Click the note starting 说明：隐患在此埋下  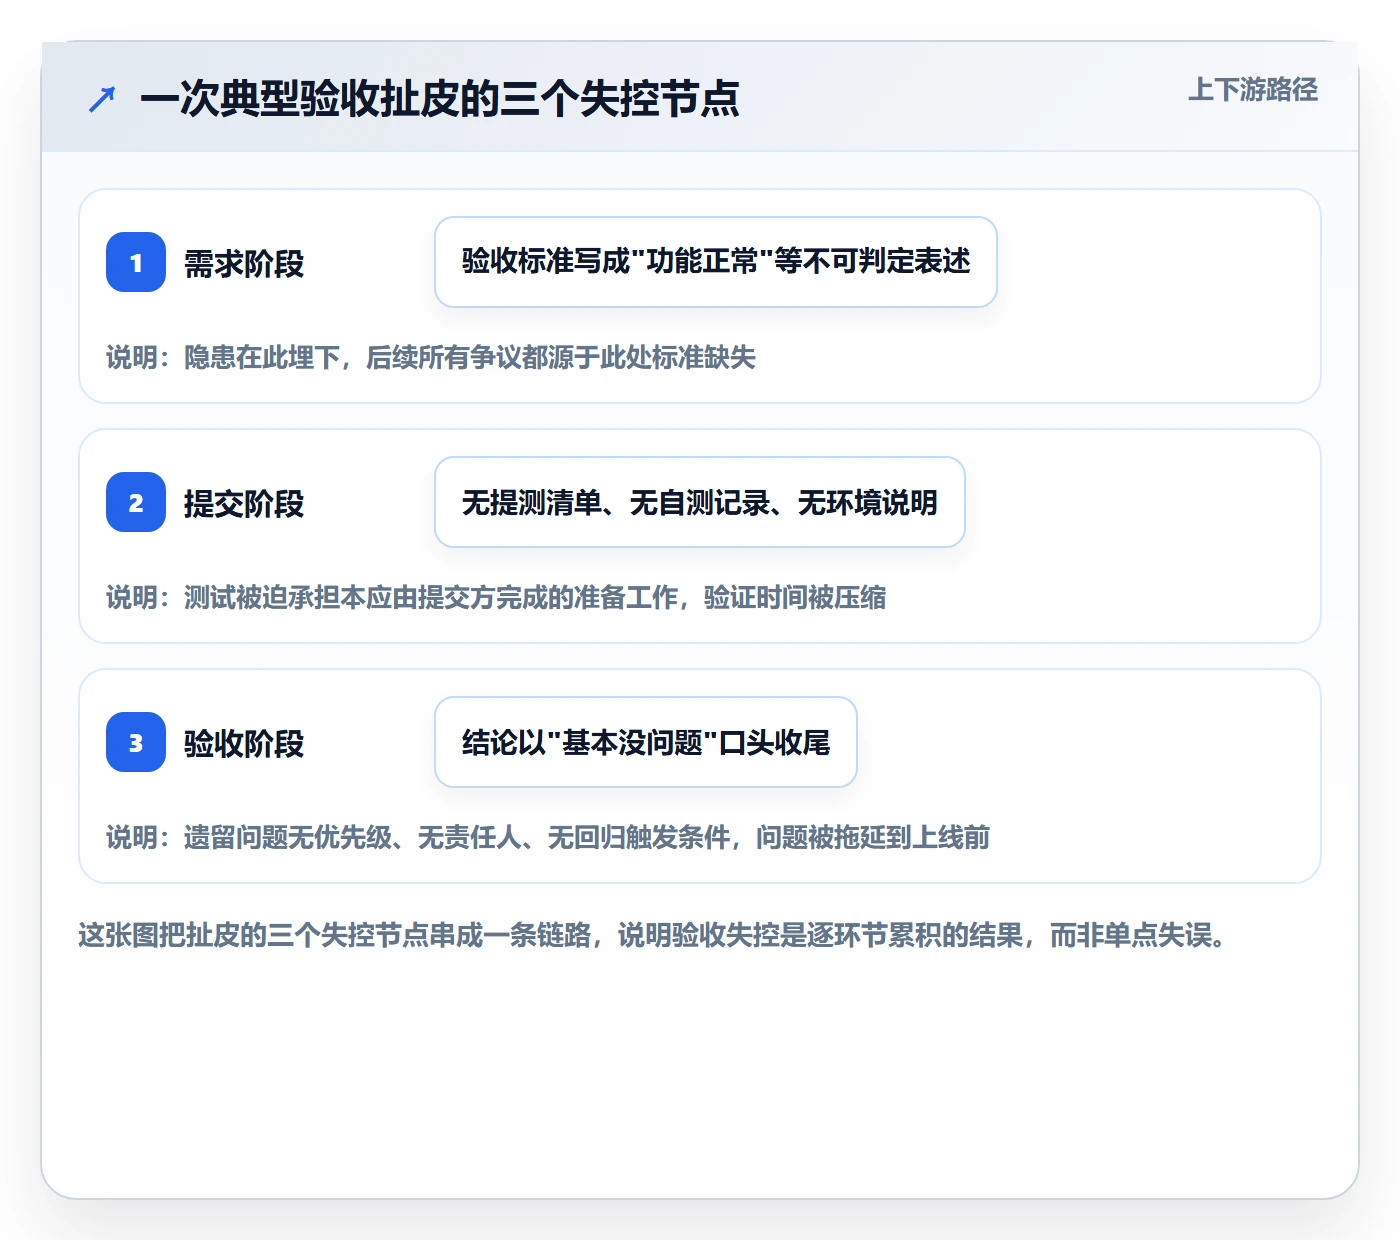(431, 357)
